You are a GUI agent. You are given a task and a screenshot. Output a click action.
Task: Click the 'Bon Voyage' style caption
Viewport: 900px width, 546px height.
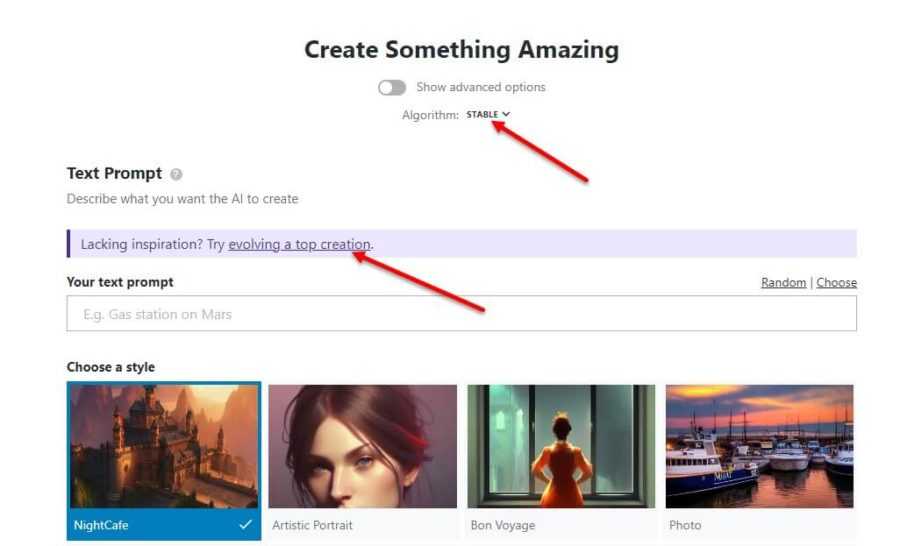[x=502, y=525]
